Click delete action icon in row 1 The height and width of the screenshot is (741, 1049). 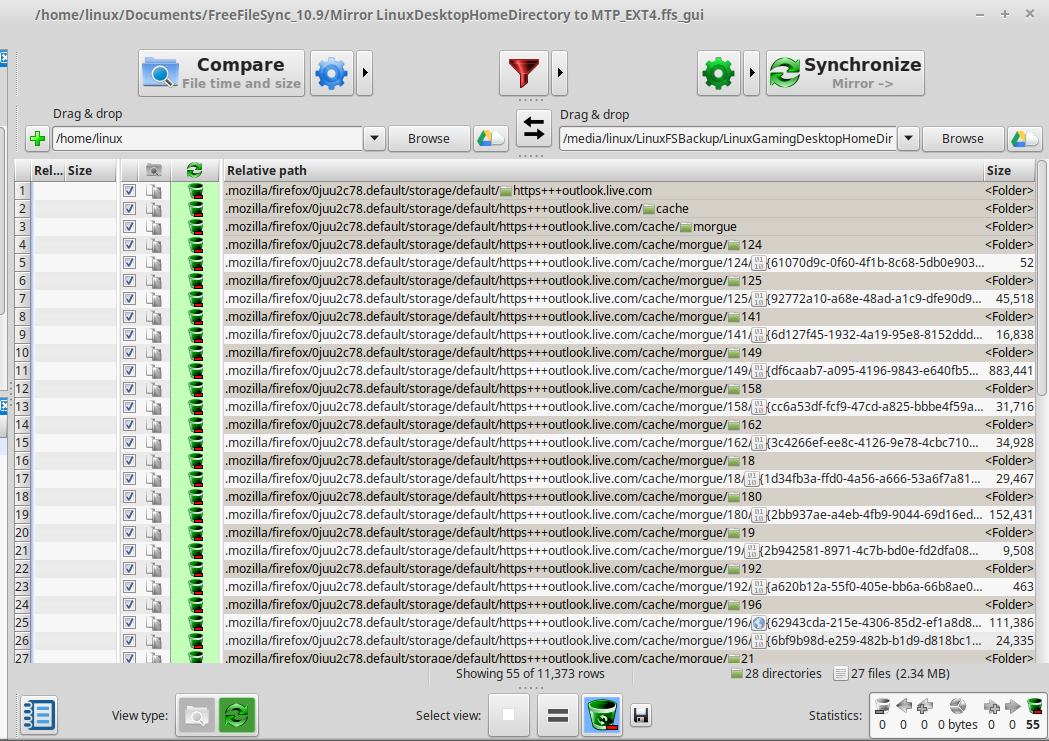(x=195, y=191)
